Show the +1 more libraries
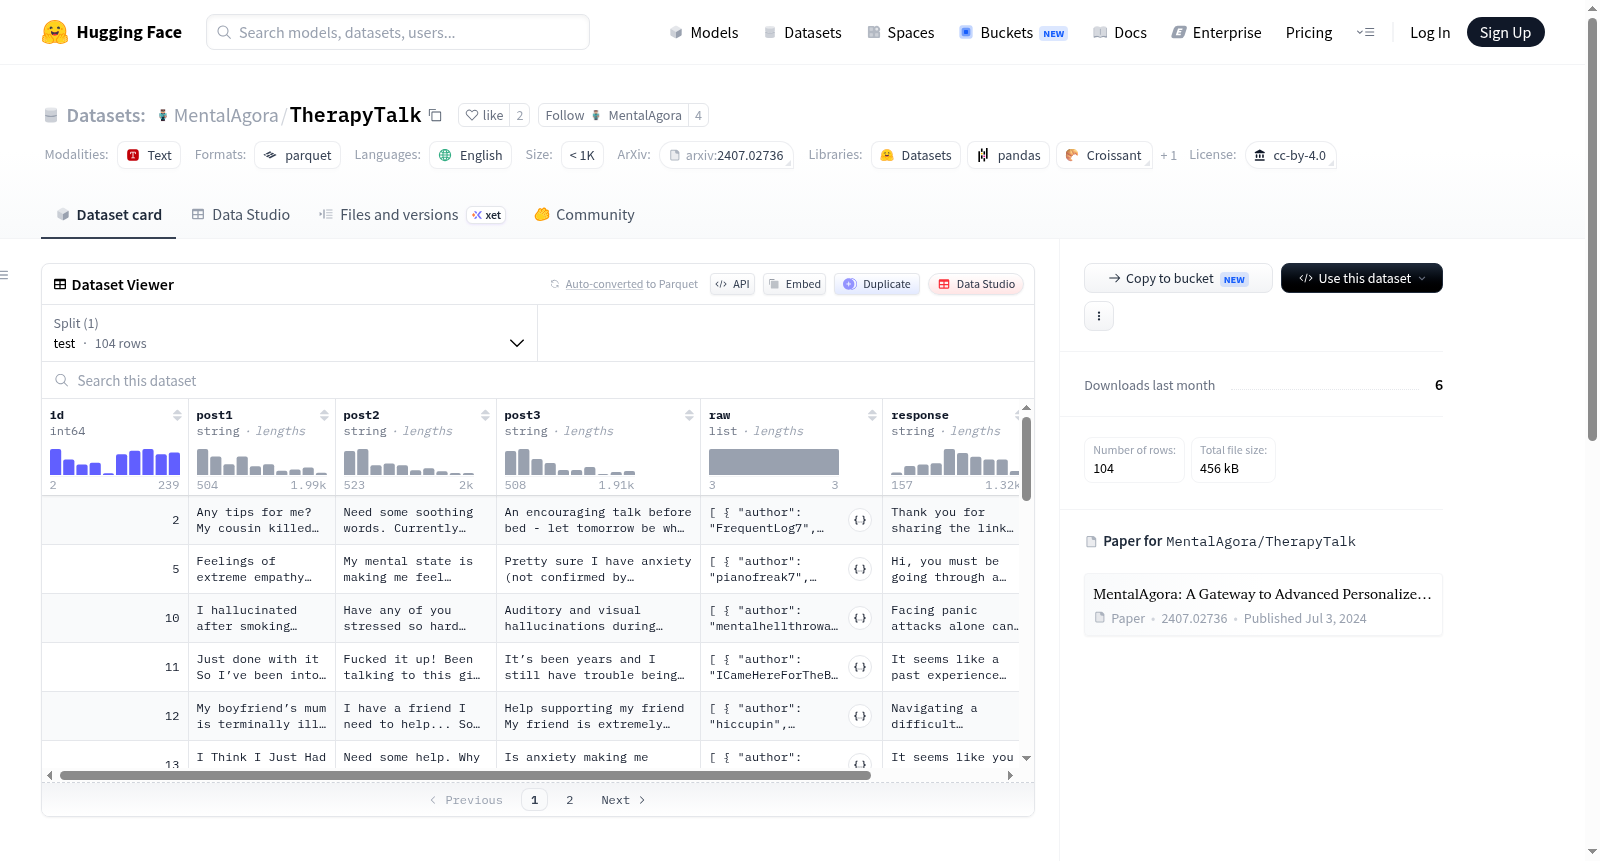Image resolution: width=1600 pixels, height=861 pixels. tap(1168, 155)
